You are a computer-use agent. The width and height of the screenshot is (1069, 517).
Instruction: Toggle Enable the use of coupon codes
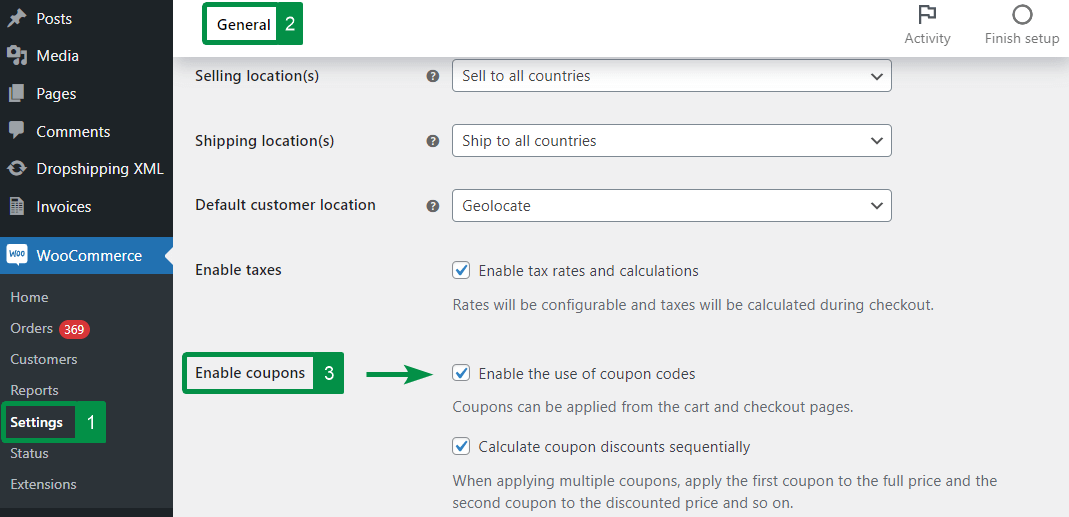pyautogui.click(x=461, y=373)
